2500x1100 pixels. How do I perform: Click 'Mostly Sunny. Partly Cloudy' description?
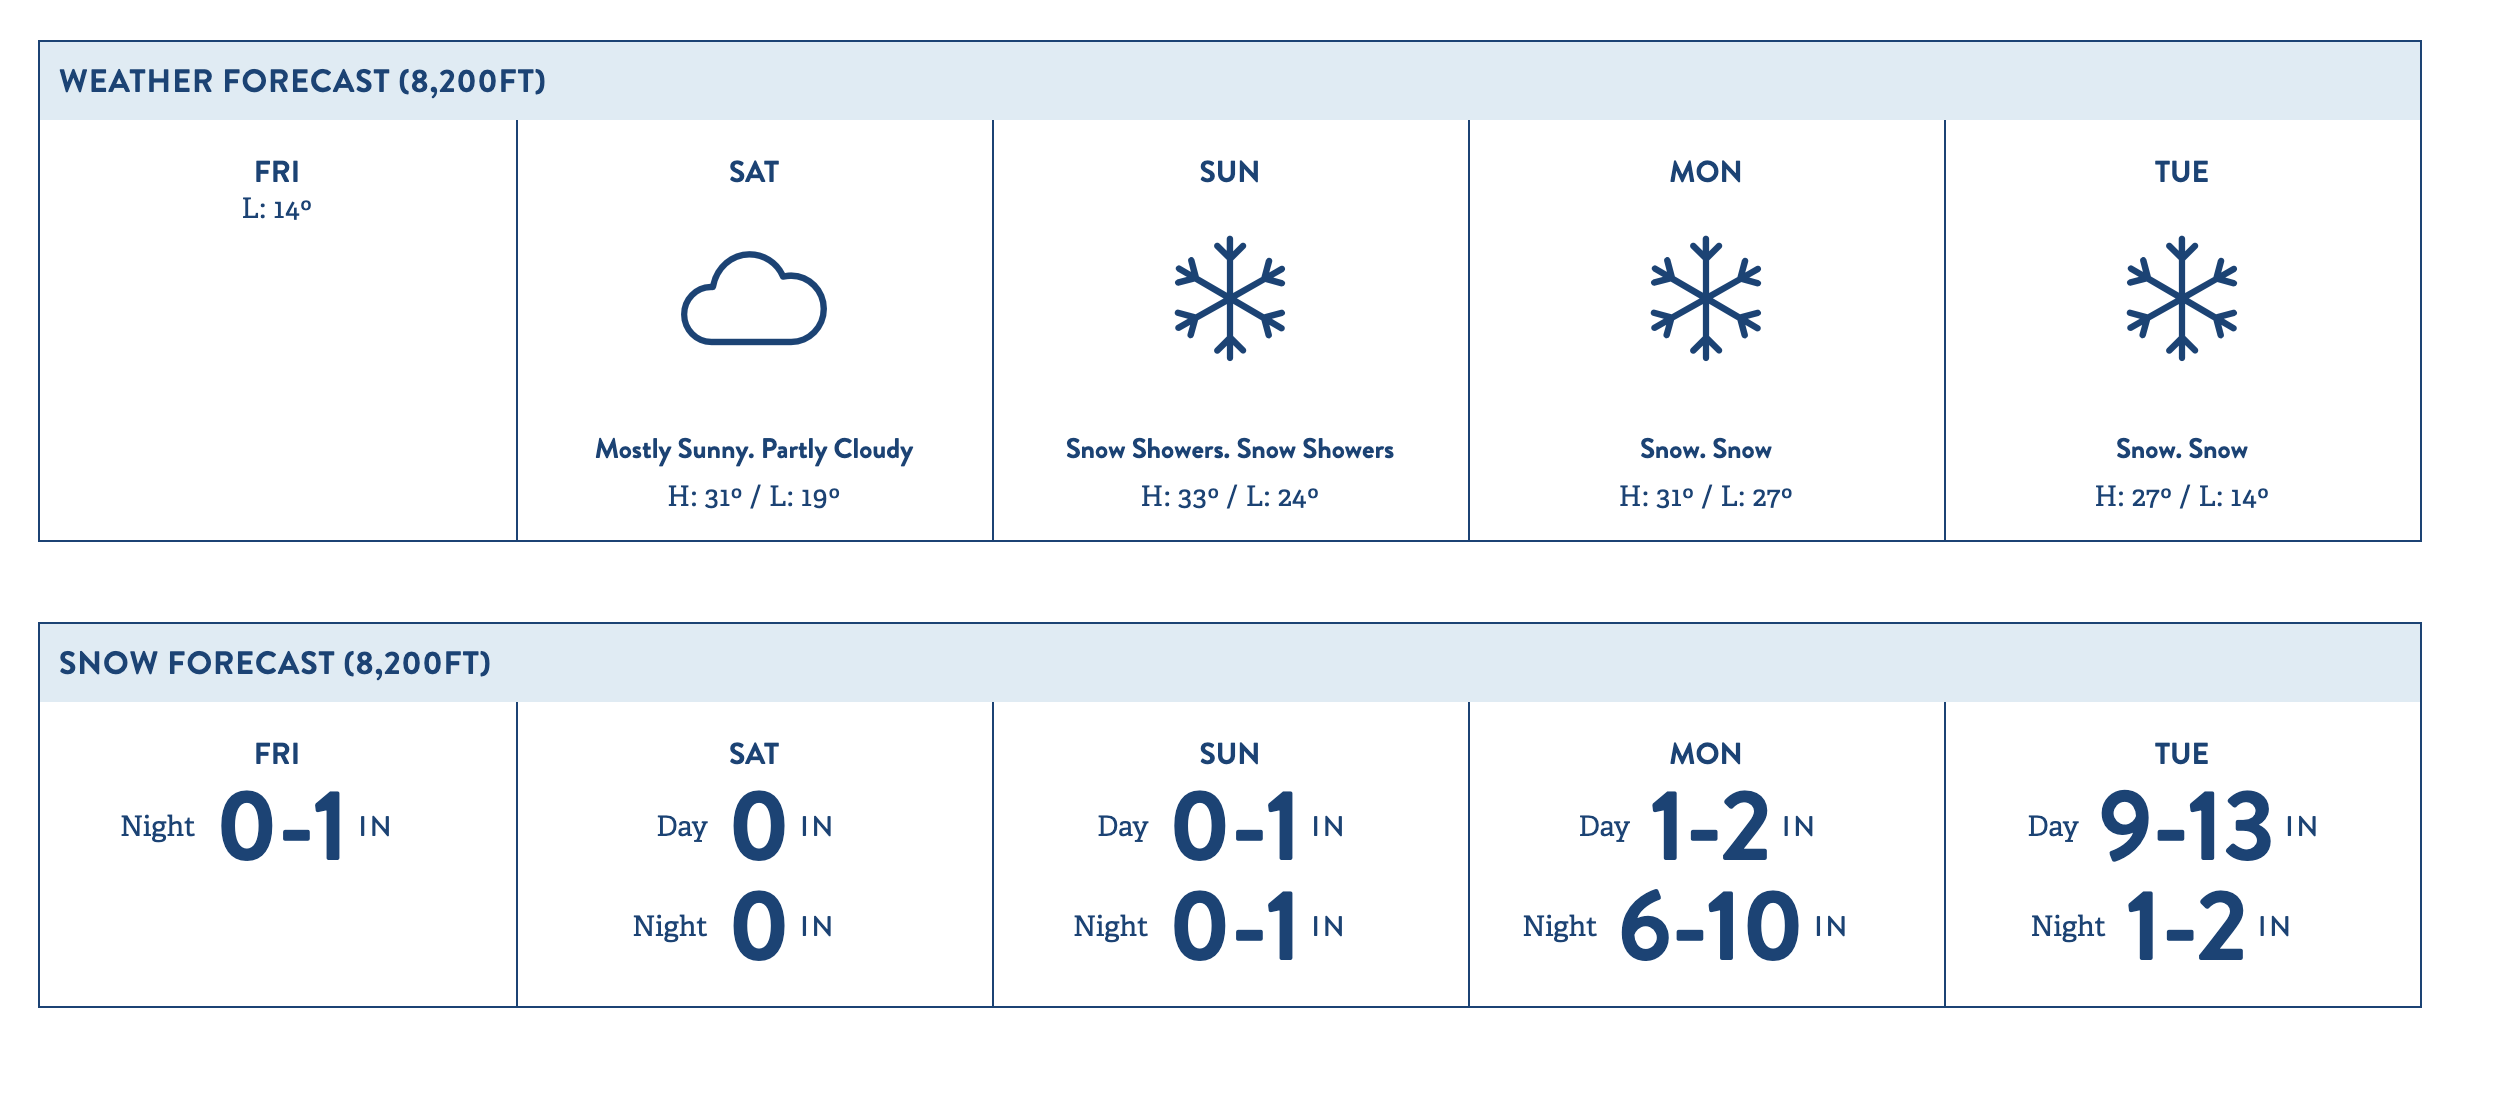(x=754, y=450)
